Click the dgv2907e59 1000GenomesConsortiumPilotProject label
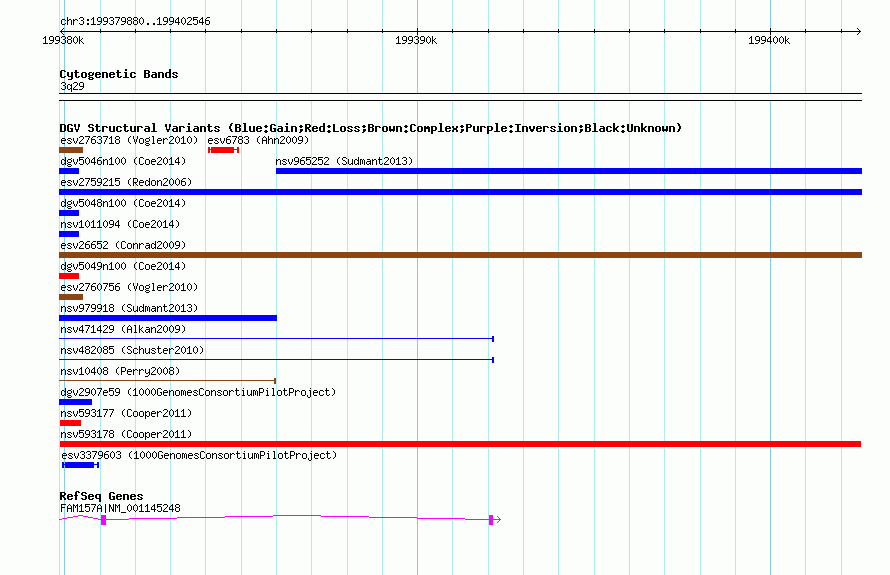 click(198, 392)
